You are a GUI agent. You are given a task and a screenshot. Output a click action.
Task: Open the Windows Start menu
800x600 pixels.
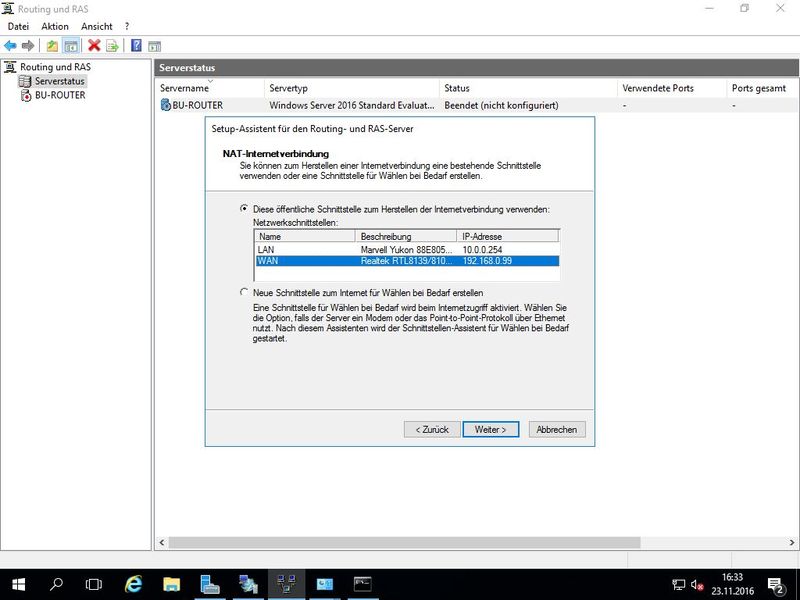point(18,584)
